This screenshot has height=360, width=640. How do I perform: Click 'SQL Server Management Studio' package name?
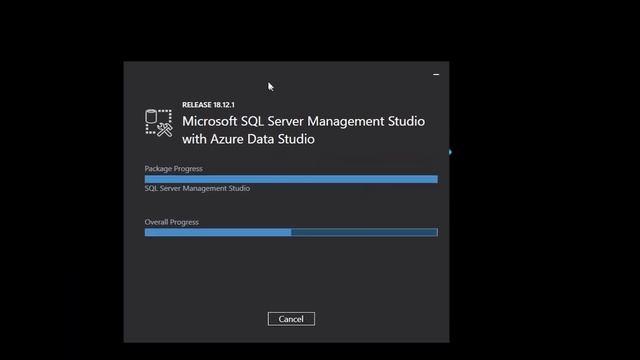197,188
